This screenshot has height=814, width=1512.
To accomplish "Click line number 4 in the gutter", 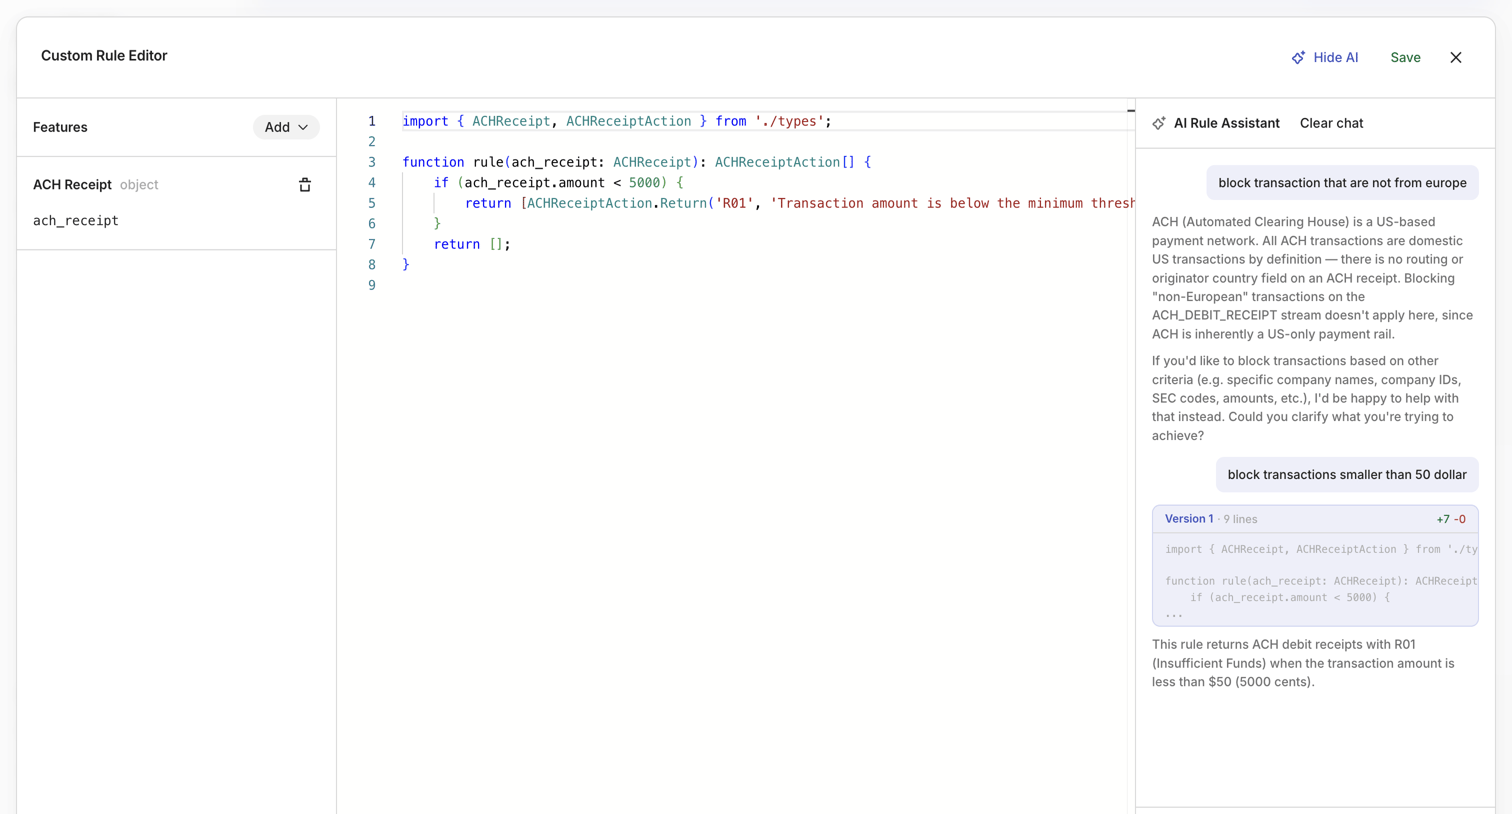I will (x=372, y=183).
